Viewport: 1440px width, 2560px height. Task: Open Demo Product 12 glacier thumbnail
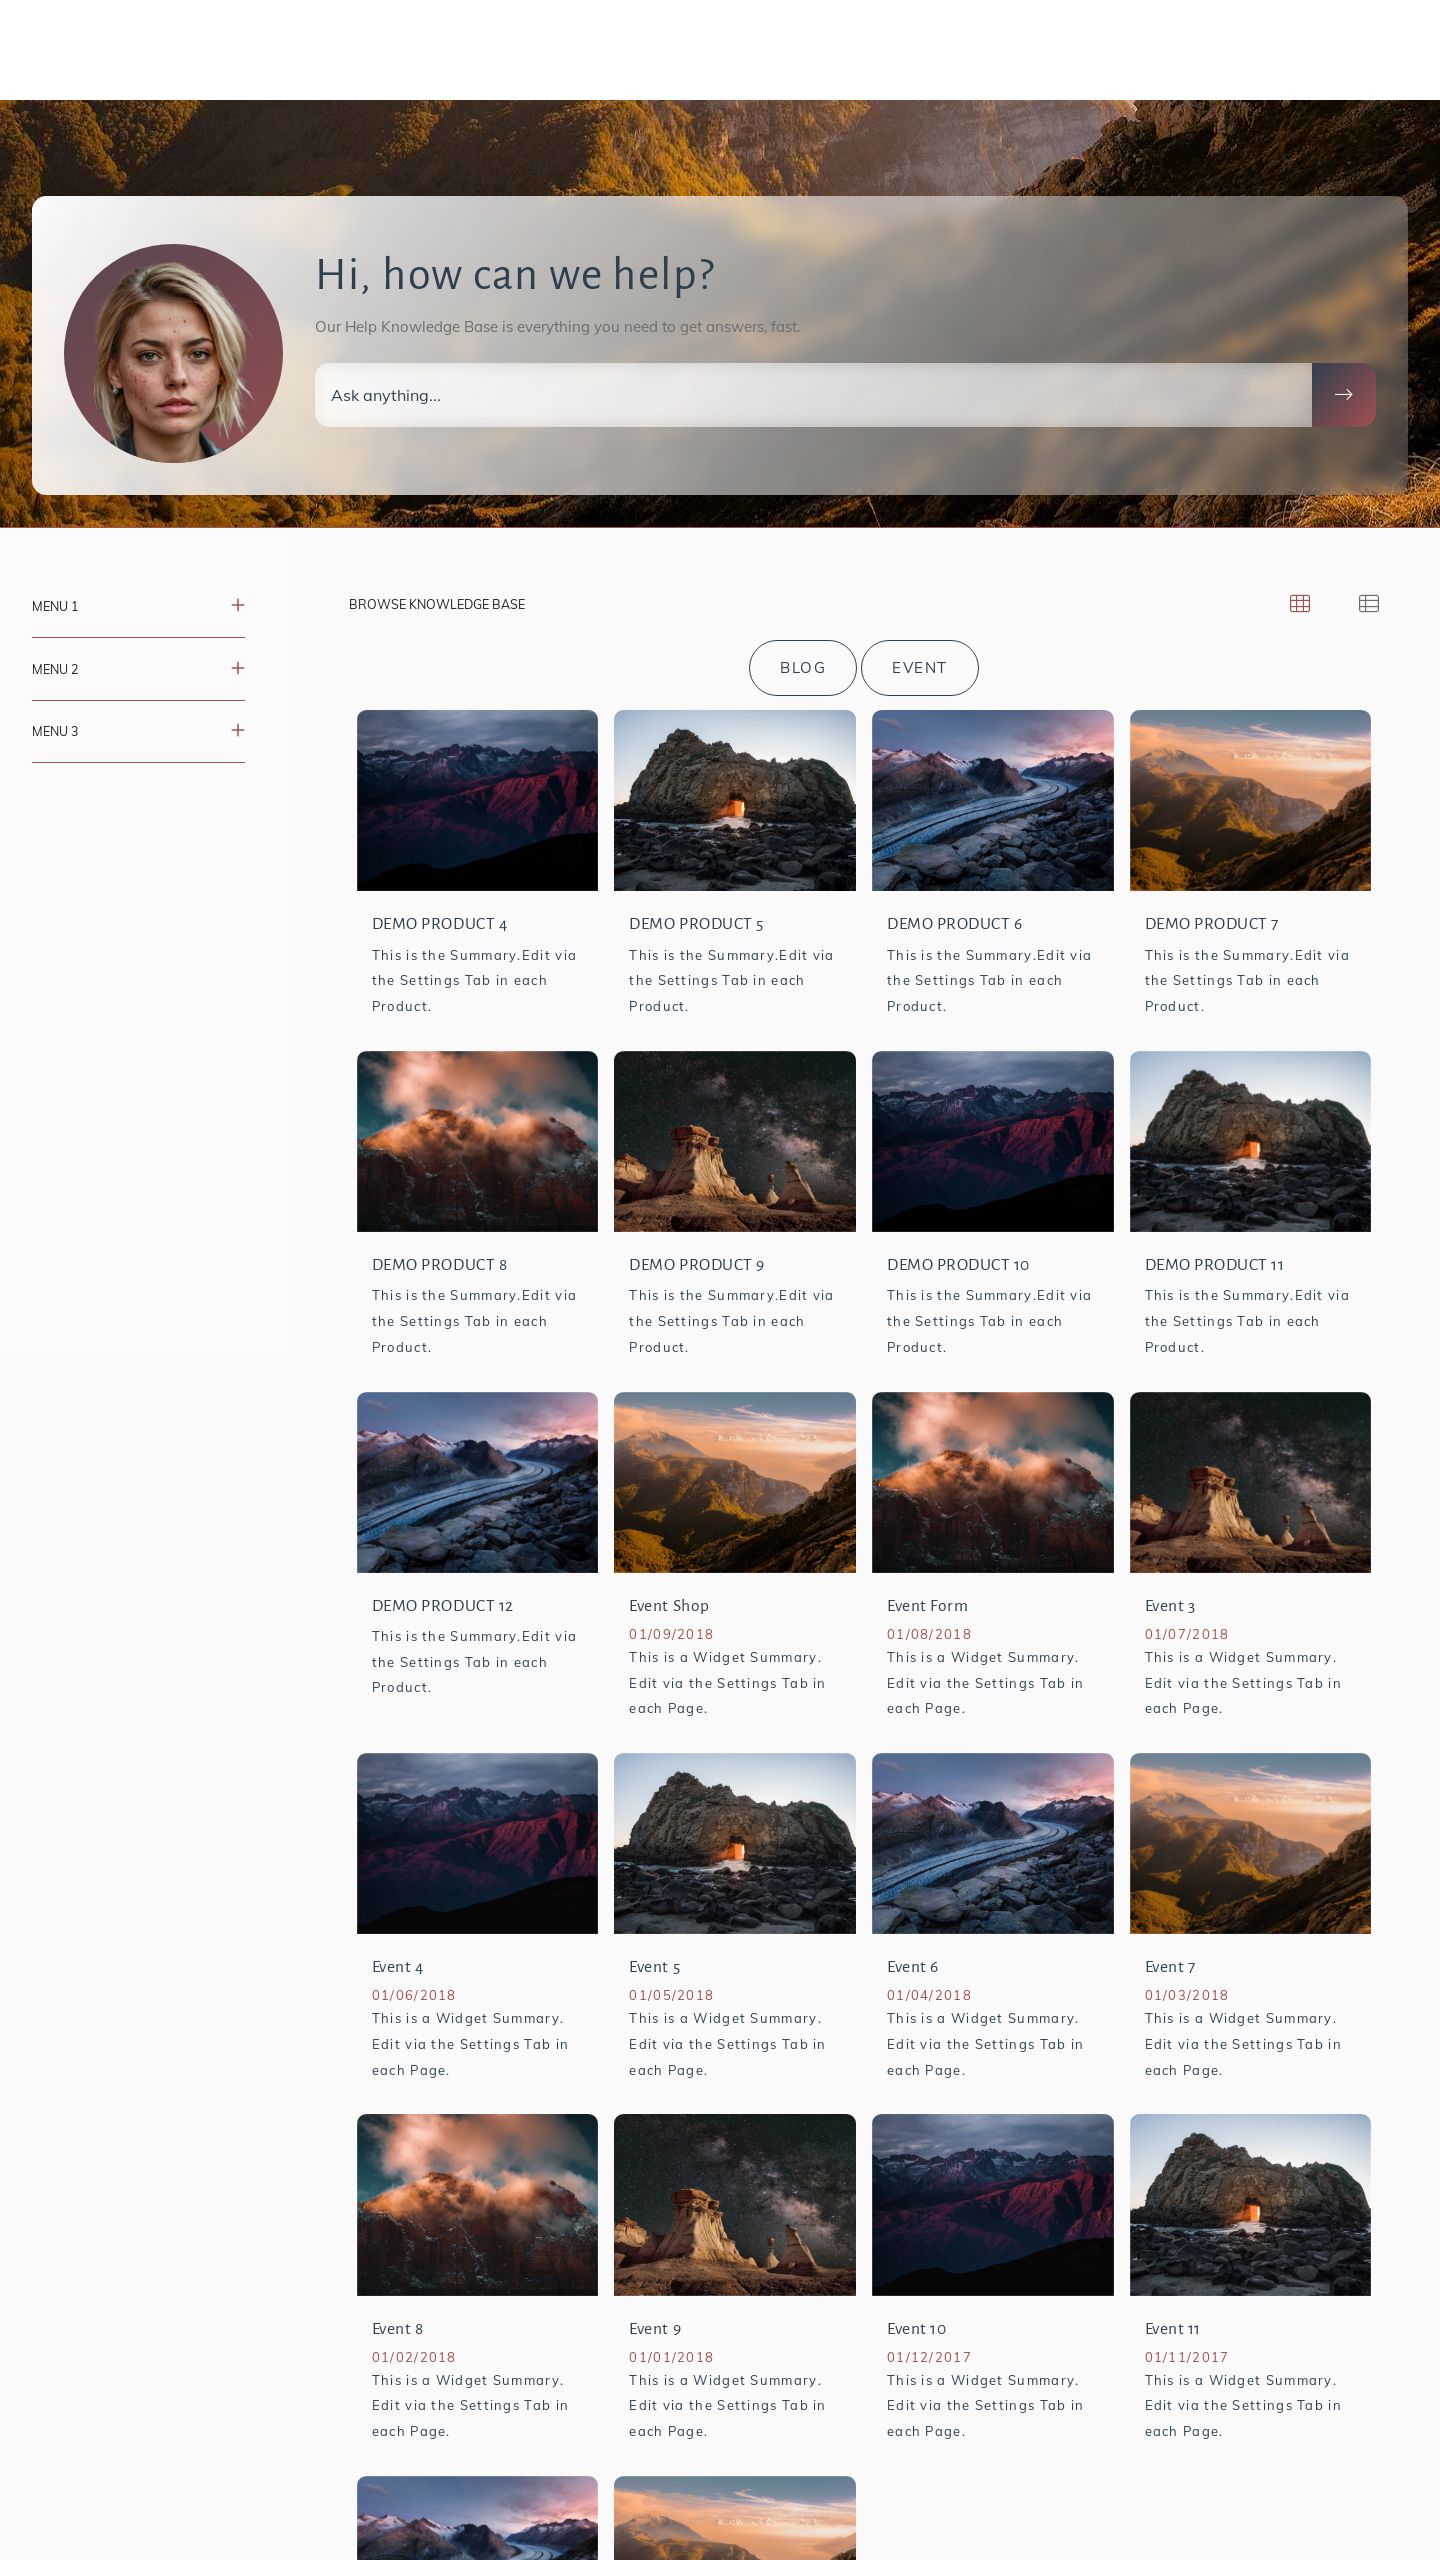pyautogui.click(x=477, y=1482)
